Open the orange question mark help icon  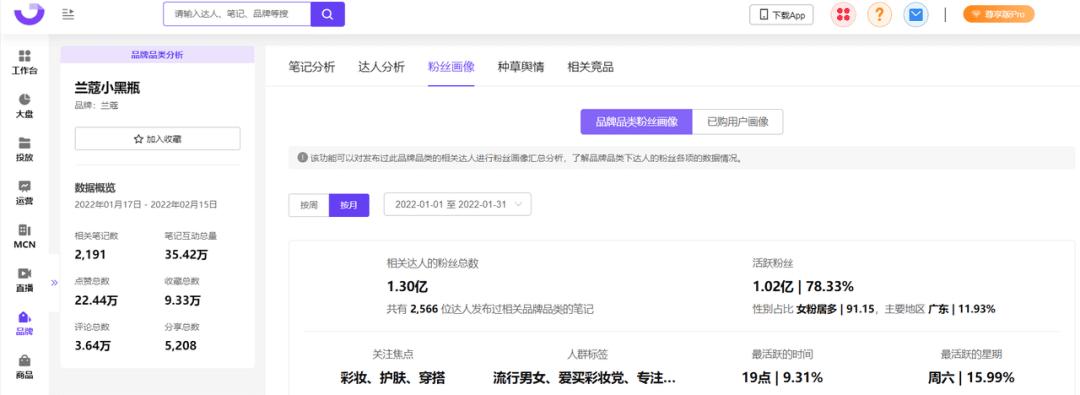(x=879, y=14)
